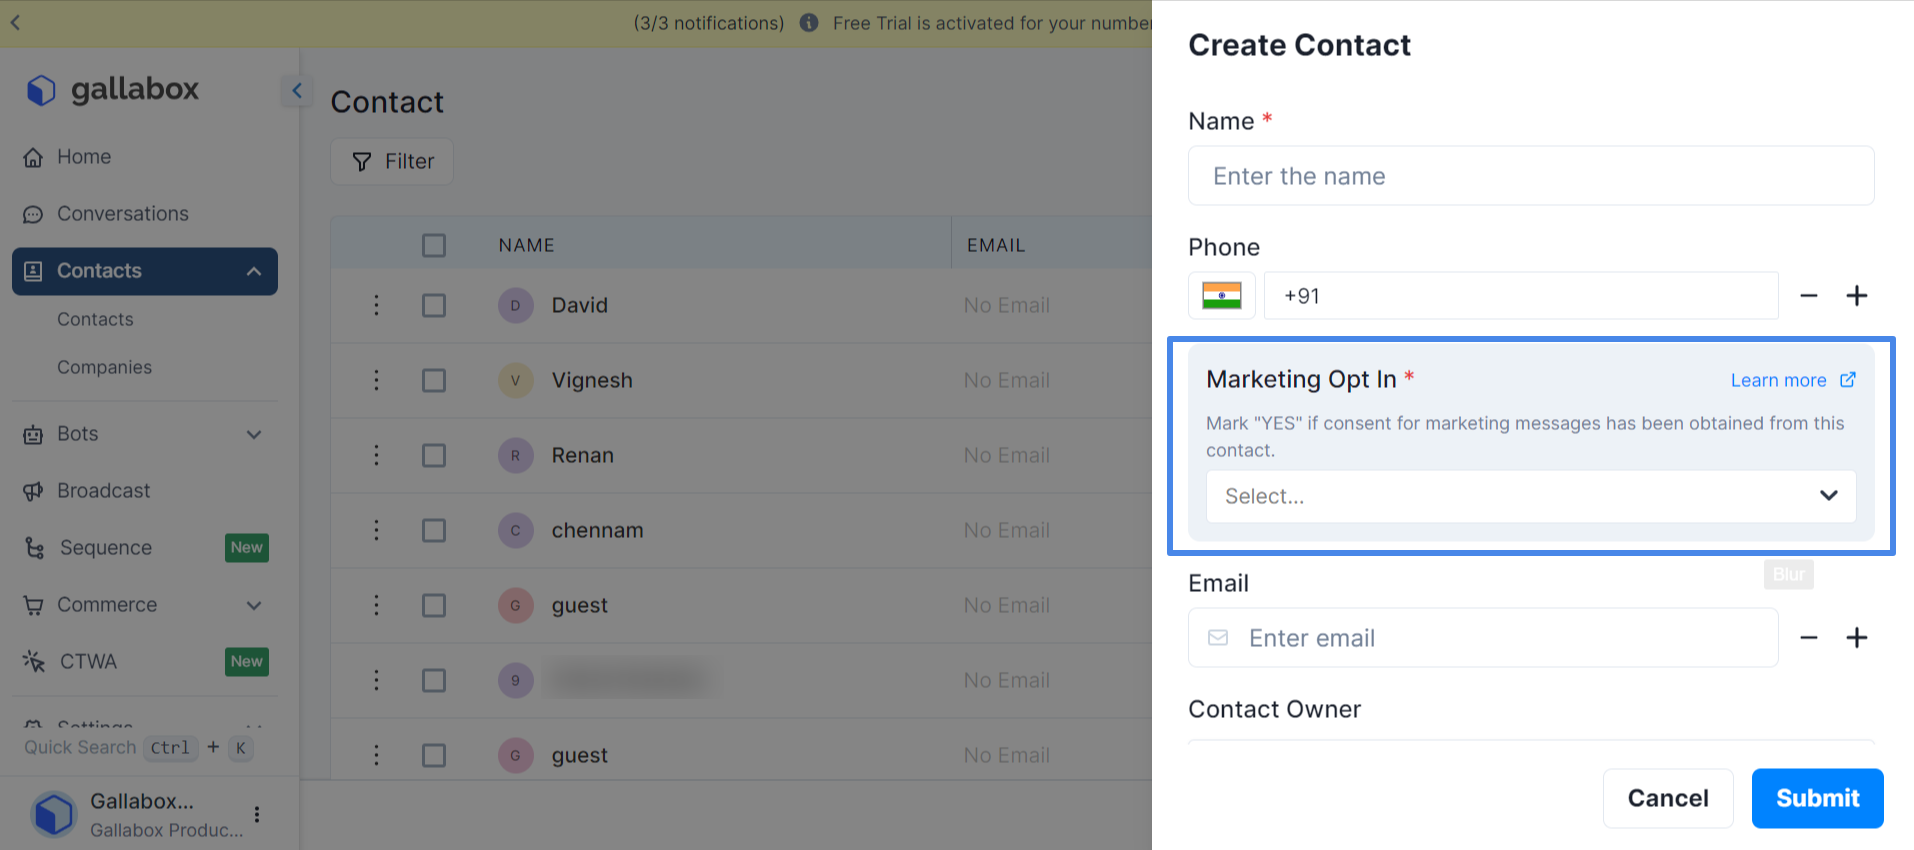The image size is (1914, 850).
Task: Collapse the sidebar with arrow icon
Action: click(x=297, y=91)
